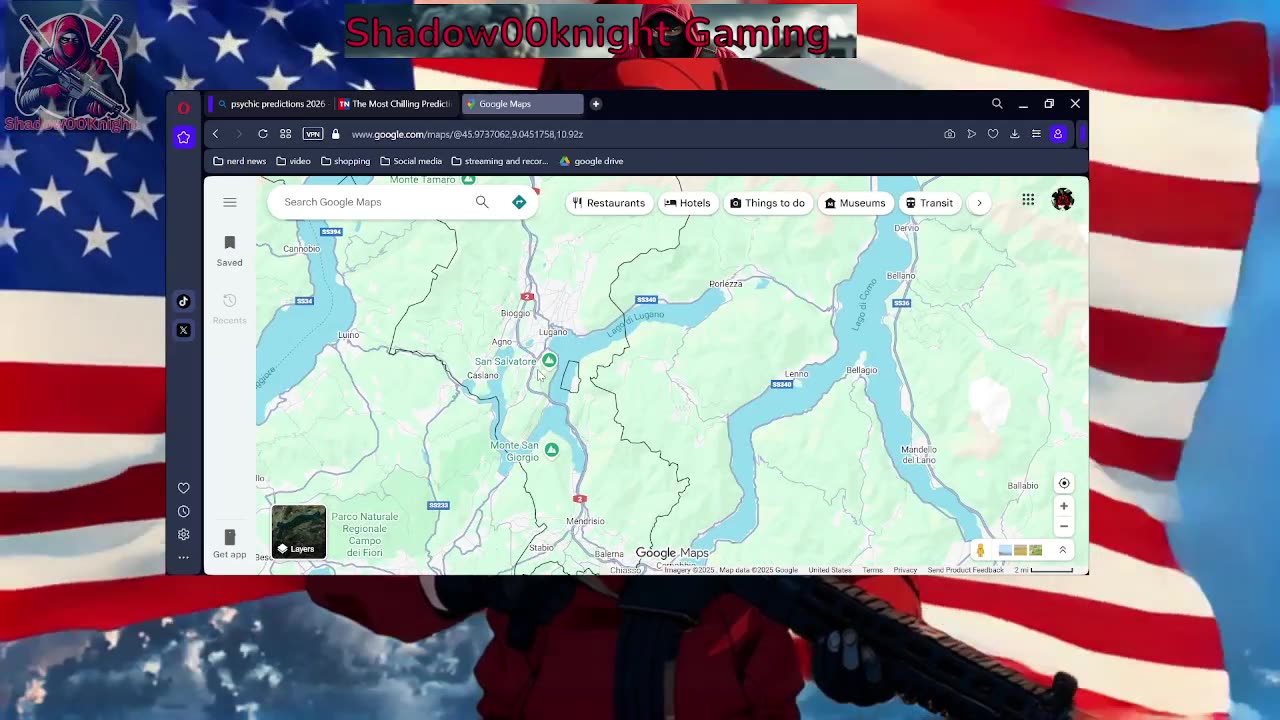Select the Google Maps browser tab

tap(521, 104)
